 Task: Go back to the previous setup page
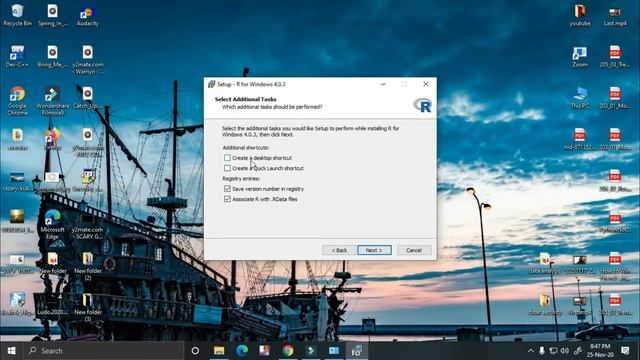point(339,250)
